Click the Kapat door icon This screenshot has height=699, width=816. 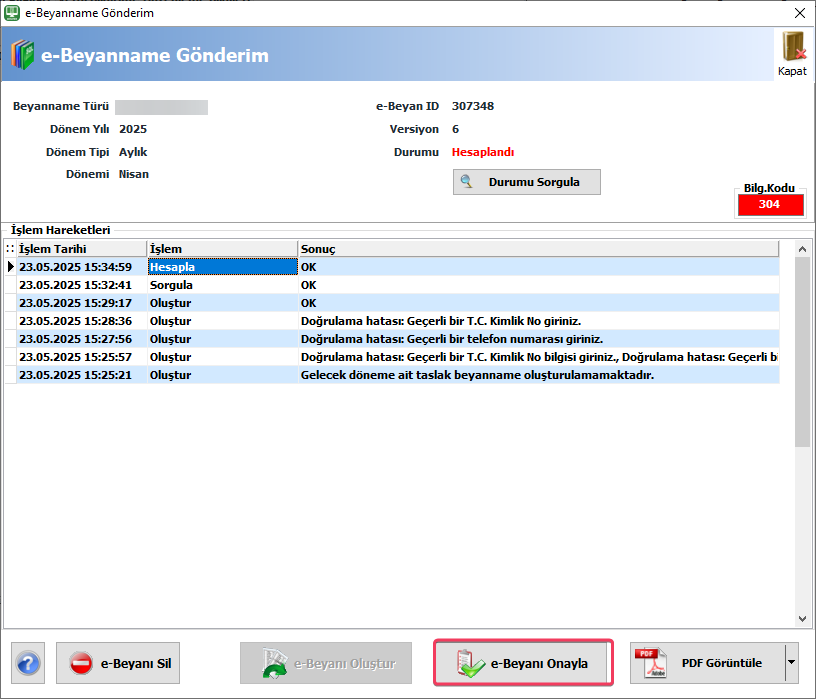(794, 47)
